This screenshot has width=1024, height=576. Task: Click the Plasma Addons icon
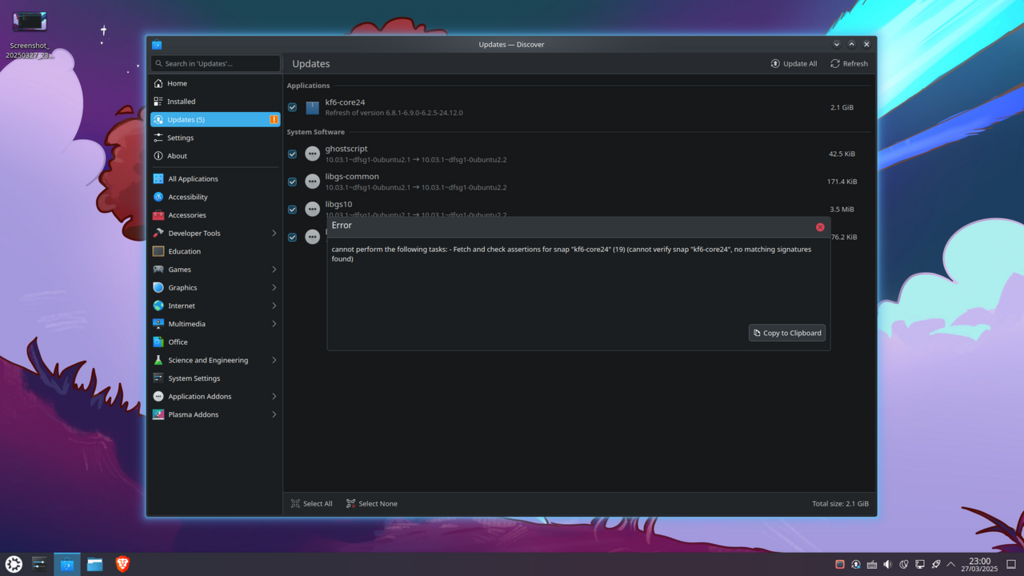(158, 415)
